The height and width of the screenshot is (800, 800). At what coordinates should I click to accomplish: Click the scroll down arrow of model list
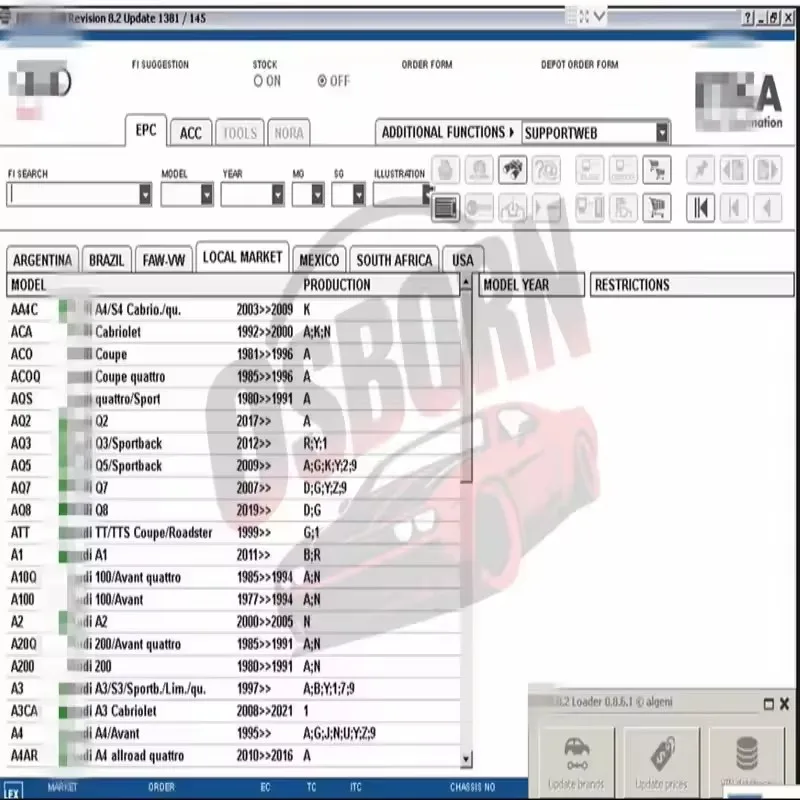point(466,759)
